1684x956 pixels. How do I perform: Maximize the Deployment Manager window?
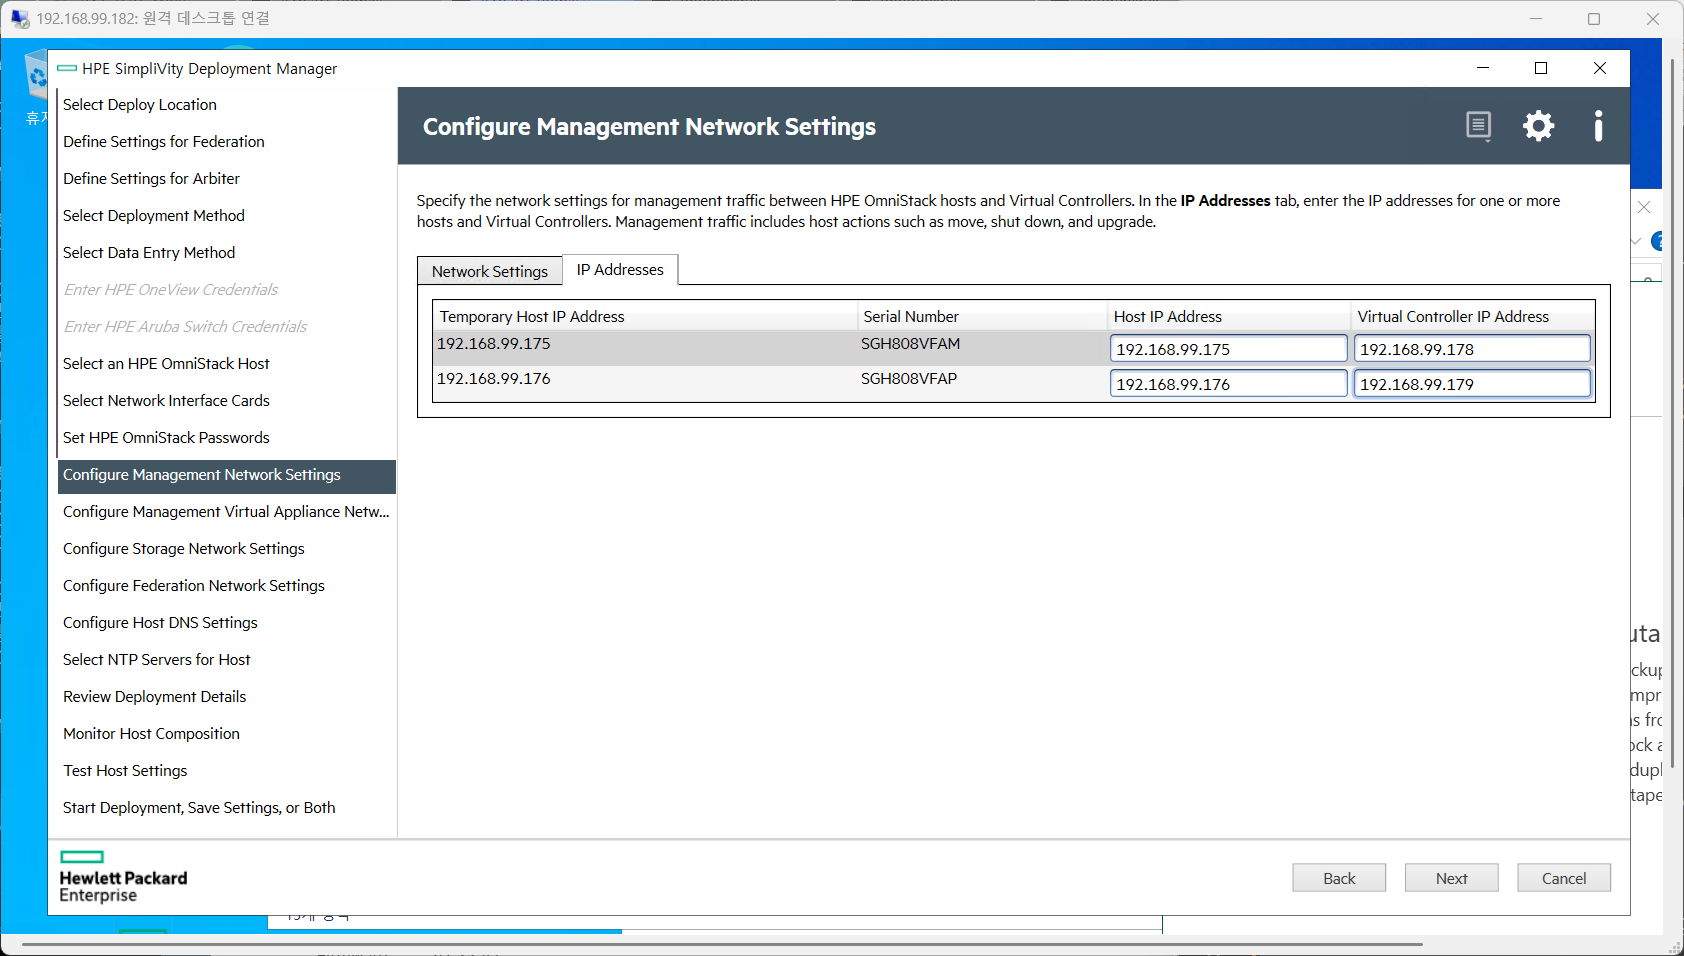pyautogui.click(x=1541, y=68)
